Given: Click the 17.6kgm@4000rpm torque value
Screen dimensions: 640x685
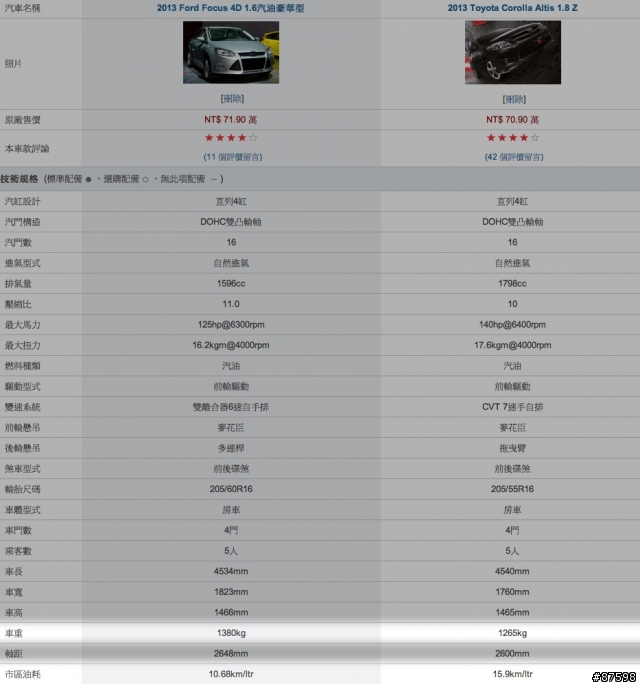Looking at the screenshot, I should click(x=512, y=345).
